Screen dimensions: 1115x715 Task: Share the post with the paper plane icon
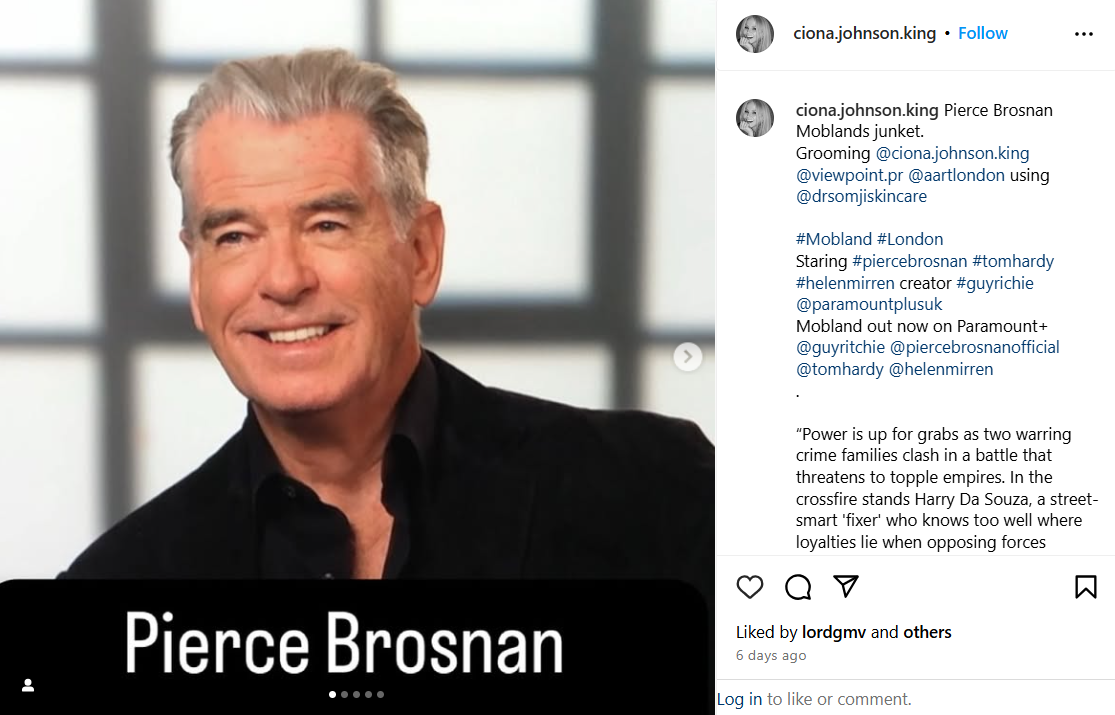click(x=846, y=586)
